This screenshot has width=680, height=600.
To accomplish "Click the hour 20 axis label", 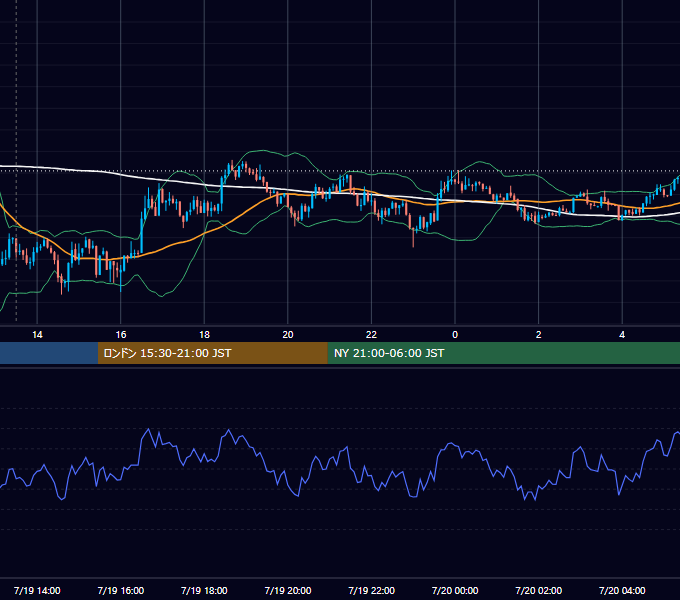I will pos(288,335).
